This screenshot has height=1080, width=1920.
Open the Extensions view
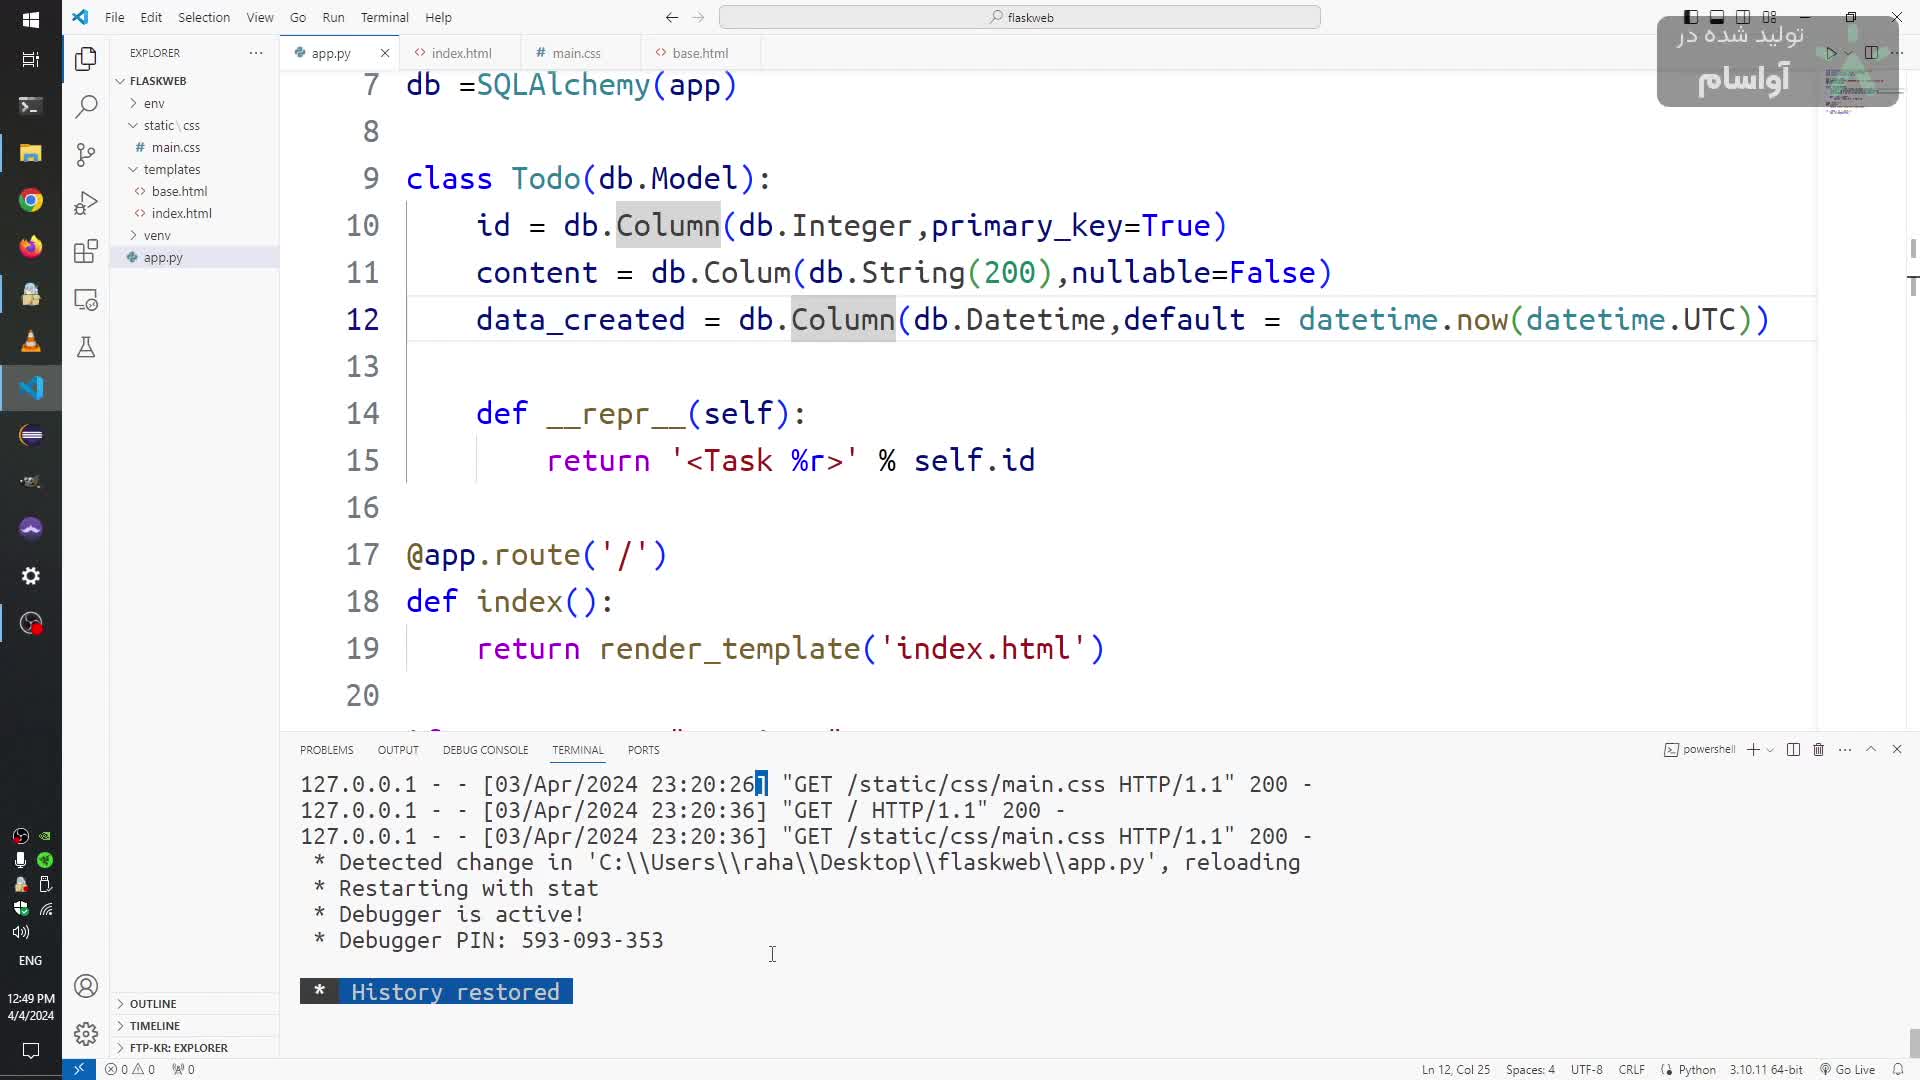(86, 251)
